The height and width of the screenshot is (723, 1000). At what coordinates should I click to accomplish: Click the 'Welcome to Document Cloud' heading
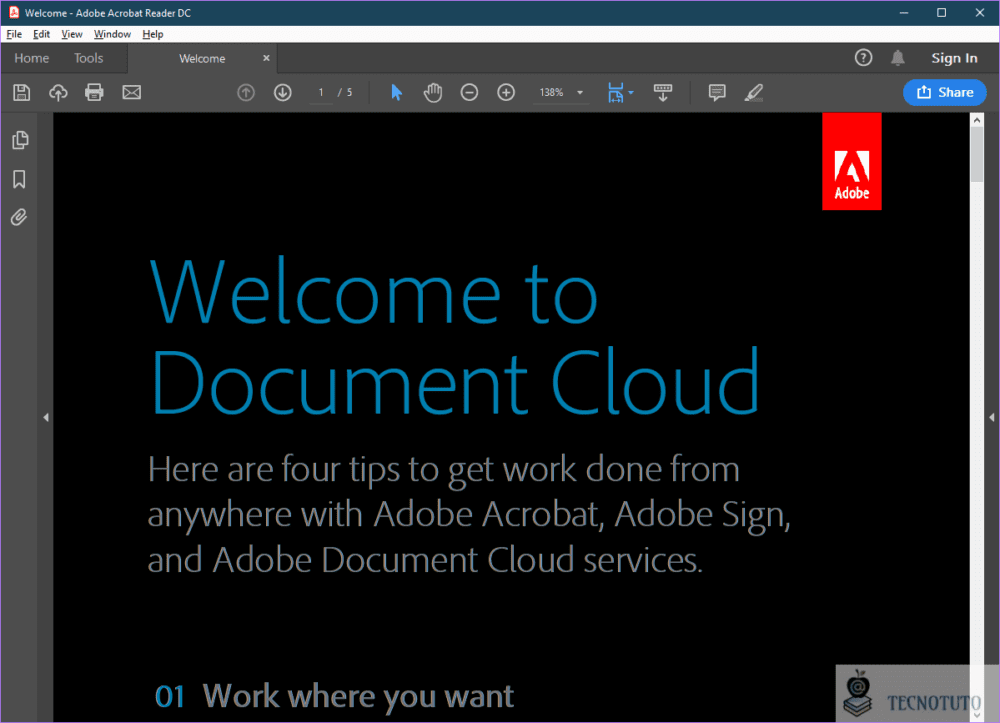[x=455, y=336]
